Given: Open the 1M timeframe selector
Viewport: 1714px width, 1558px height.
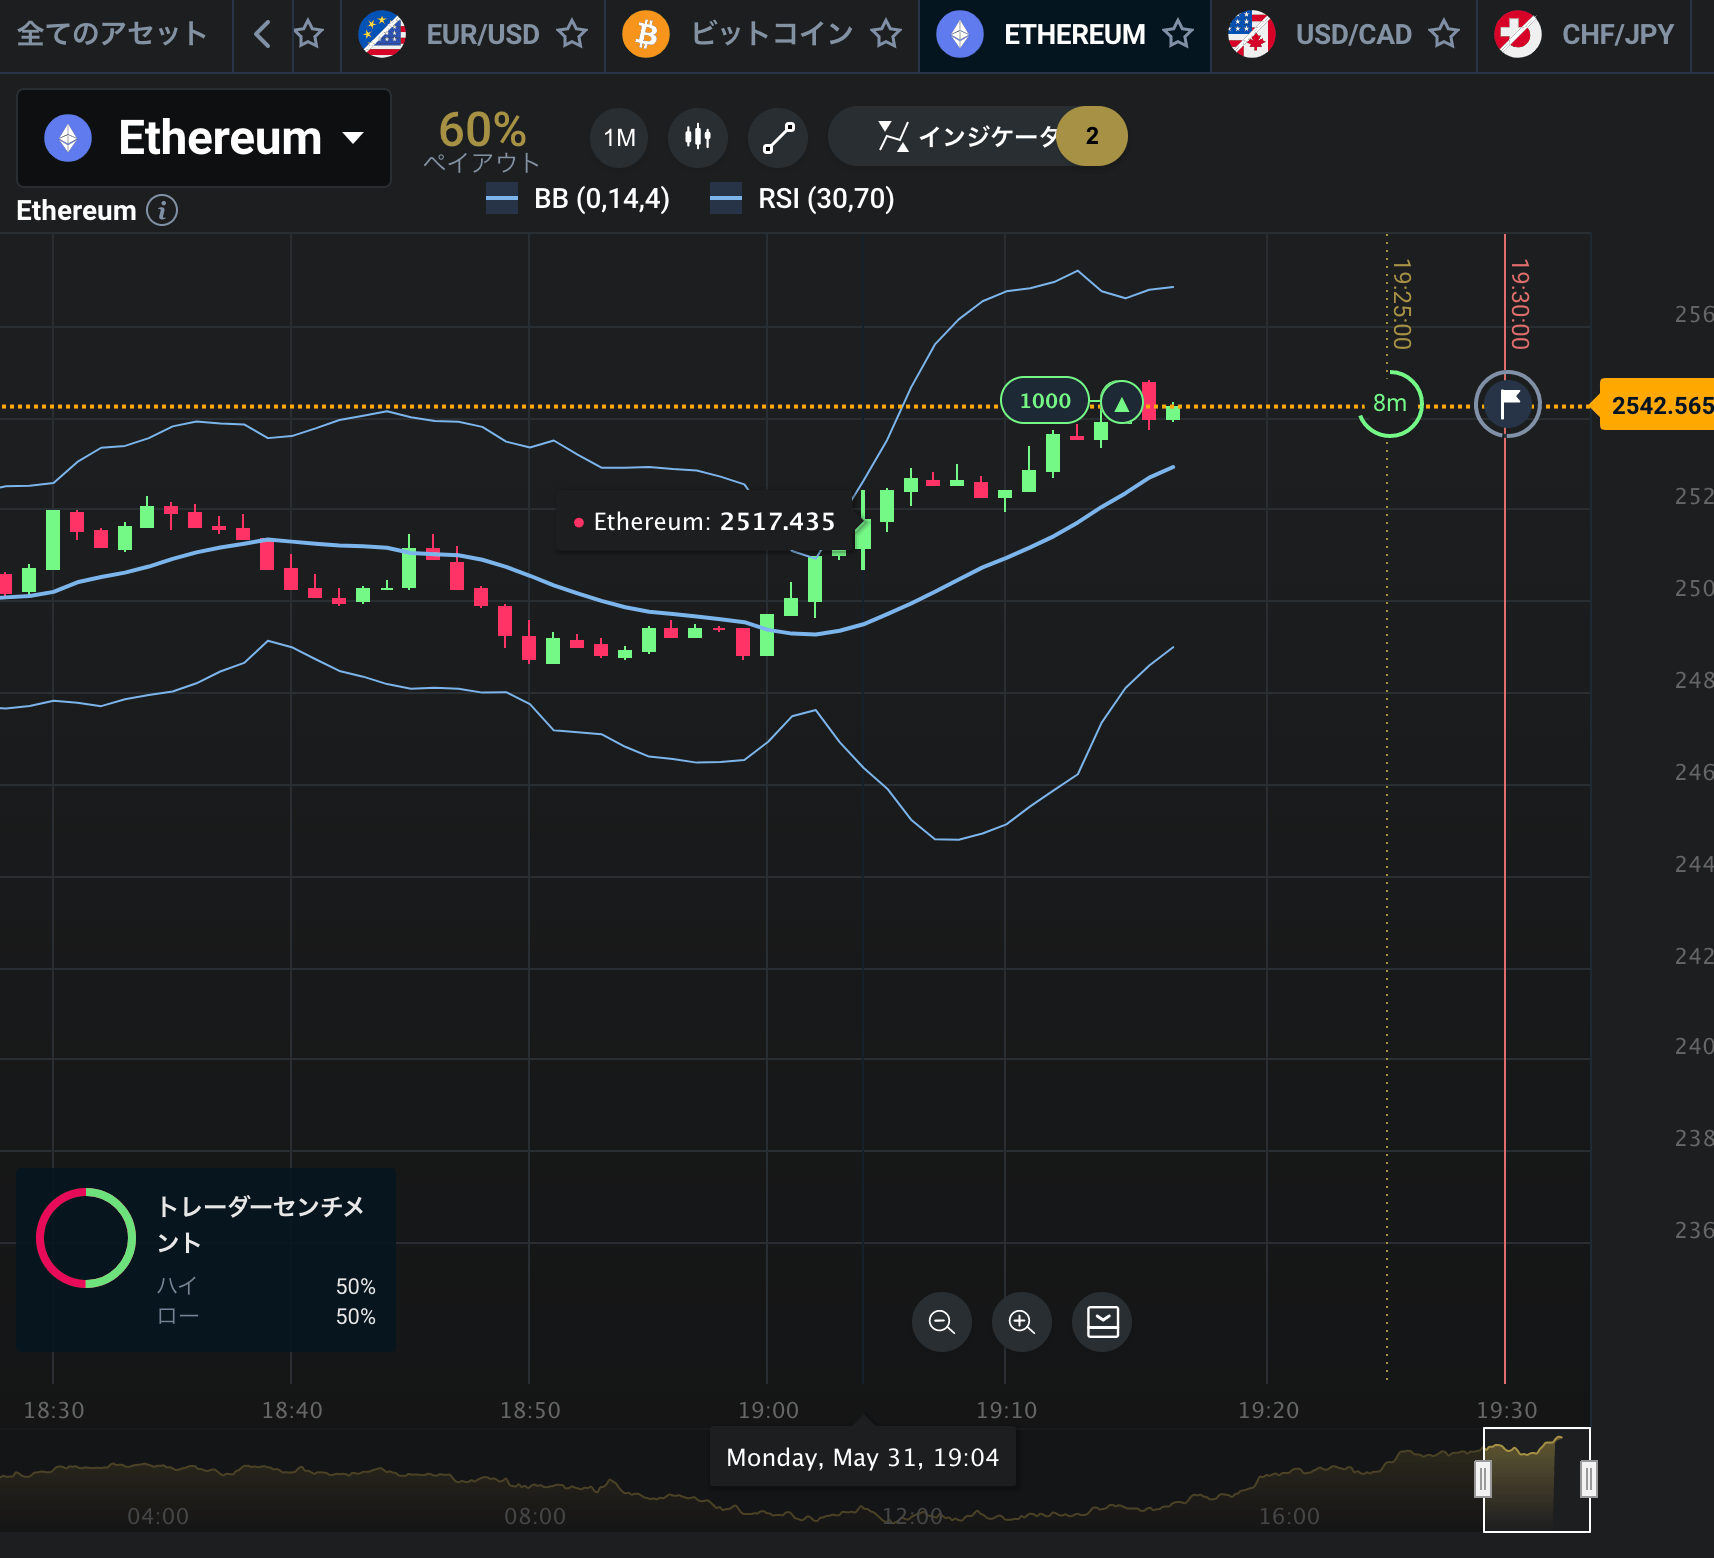Looking at the screenshot, I should click(x=619, y=137).
